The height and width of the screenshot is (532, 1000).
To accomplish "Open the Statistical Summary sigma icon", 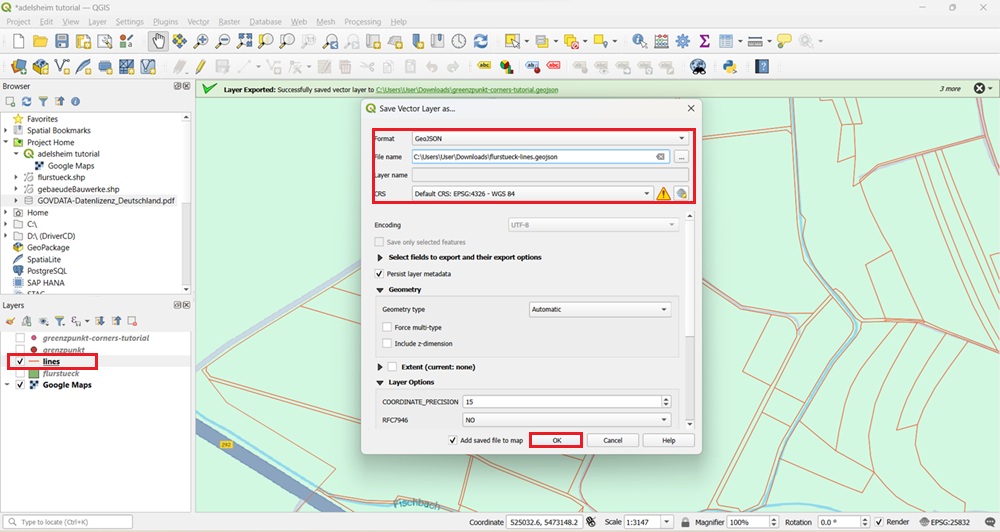I will (x=704, y=41).
